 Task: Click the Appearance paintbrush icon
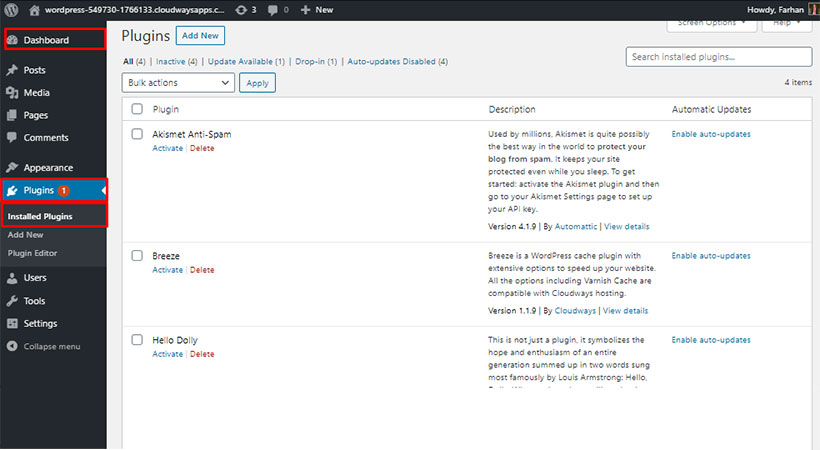(12, 167)
